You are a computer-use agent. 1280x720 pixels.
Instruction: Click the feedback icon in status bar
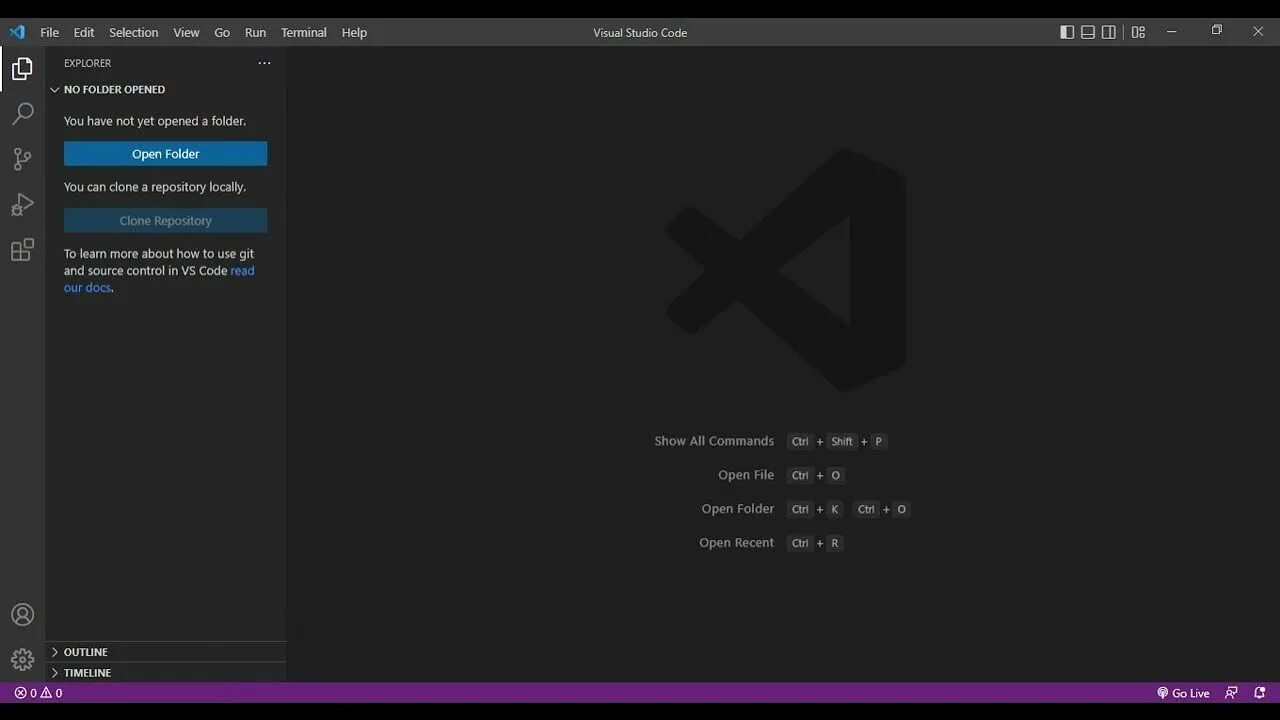[x=1231, y=693]
